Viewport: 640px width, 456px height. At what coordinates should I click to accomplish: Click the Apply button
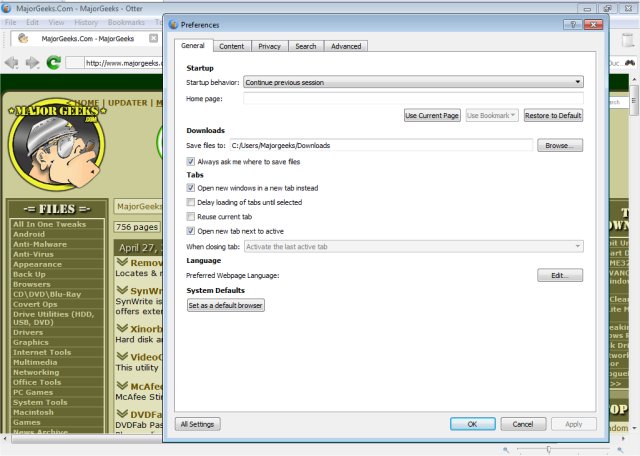coord(573,424)
